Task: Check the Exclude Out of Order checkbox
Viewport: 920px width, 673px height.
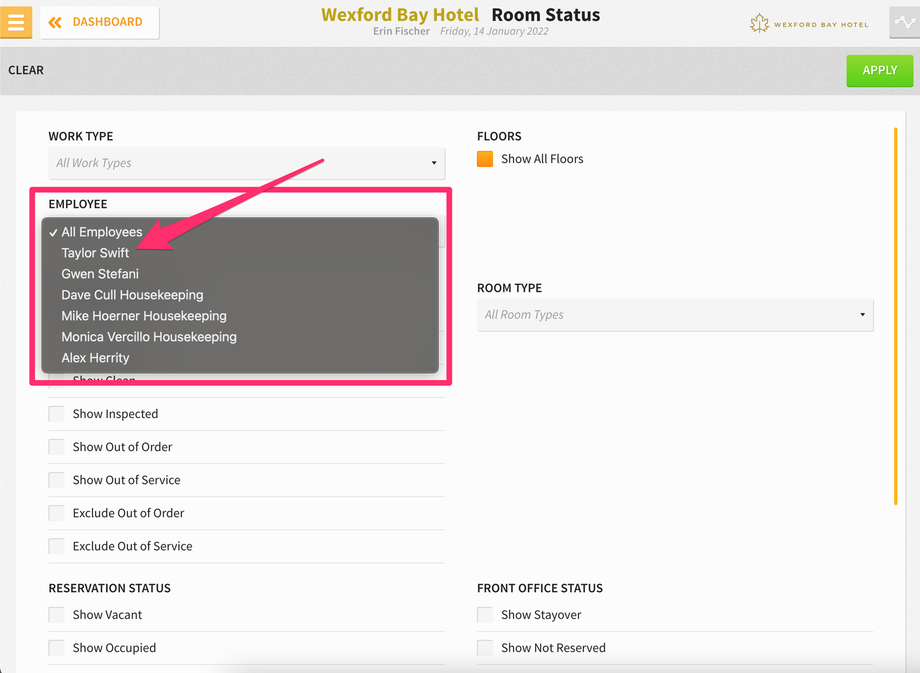Action: click(x=56, y=513)
